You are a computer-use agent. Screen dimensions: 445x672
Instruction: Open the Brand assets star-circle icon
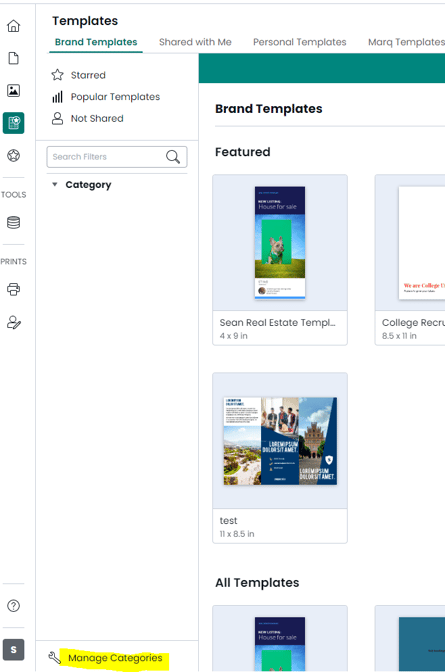pyautogui.click(x=13, y=155)
